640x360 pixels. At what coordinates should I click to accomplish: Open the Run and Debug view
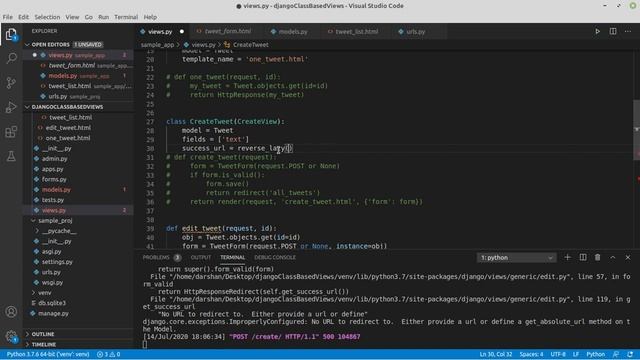click(11, 107)
